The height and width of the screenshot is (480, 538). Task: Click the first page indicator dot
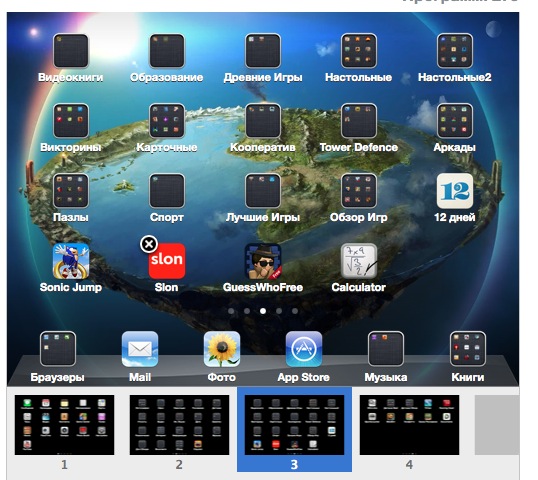point(231,311)
